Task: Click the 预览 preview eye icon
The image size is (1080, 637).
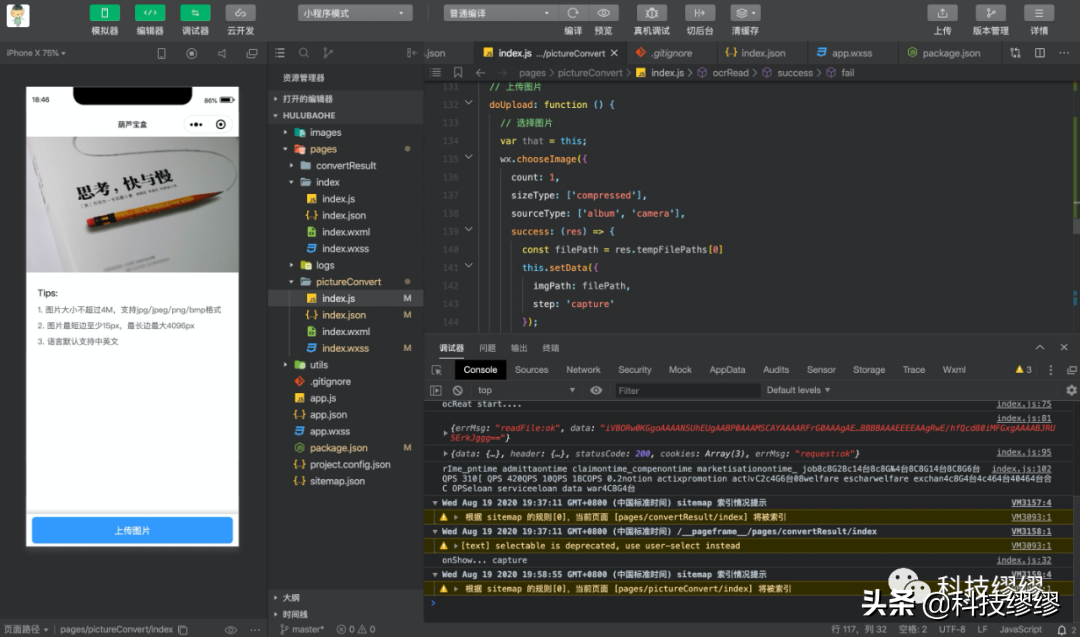Action: tap(603, 13)
